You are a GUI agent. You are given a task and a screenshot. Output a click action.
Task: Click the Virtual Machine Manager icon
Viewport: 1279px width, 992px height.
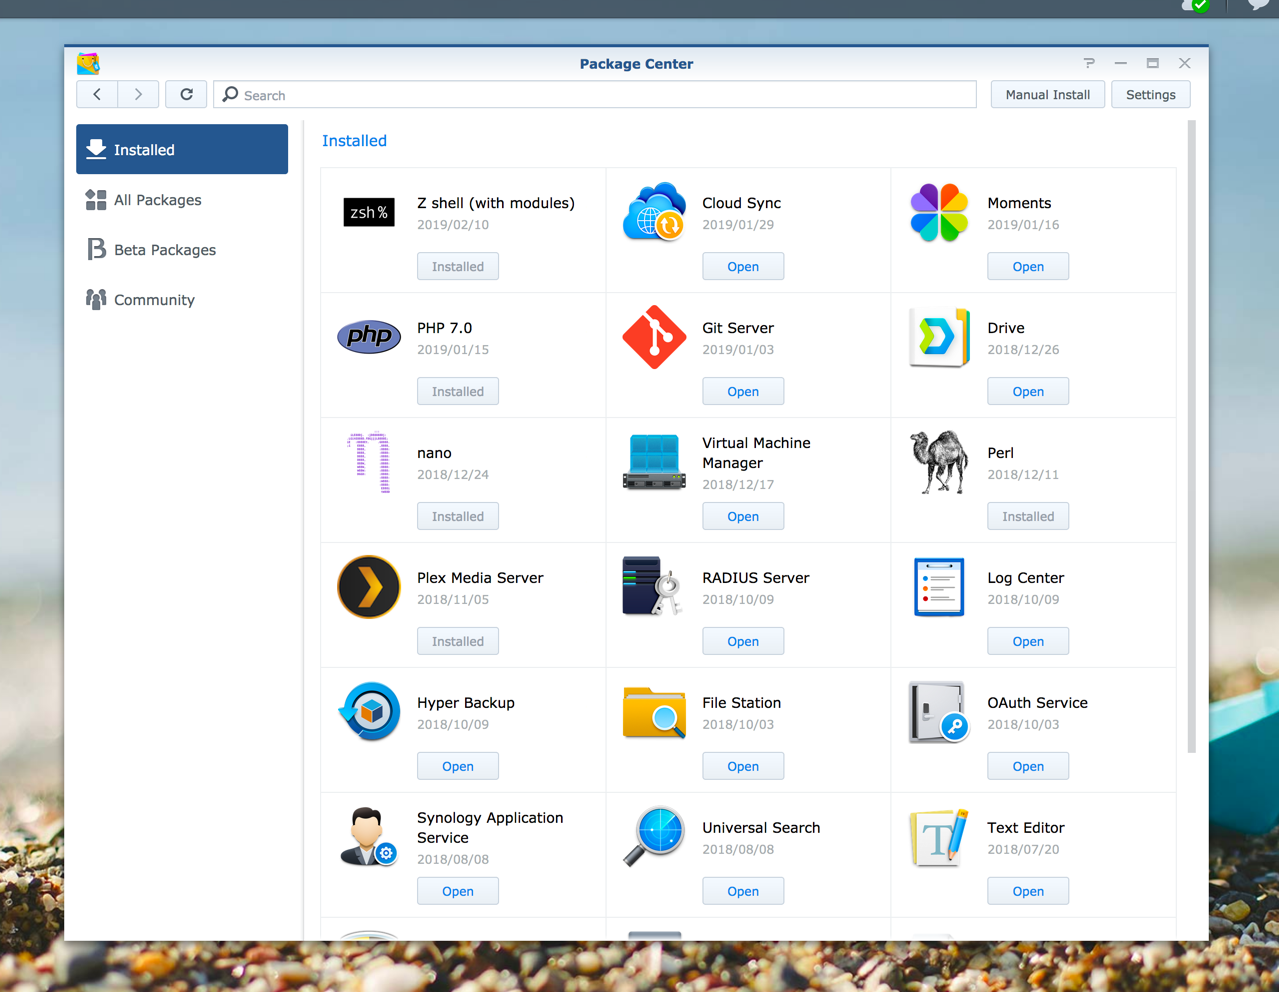coord(653,462)
